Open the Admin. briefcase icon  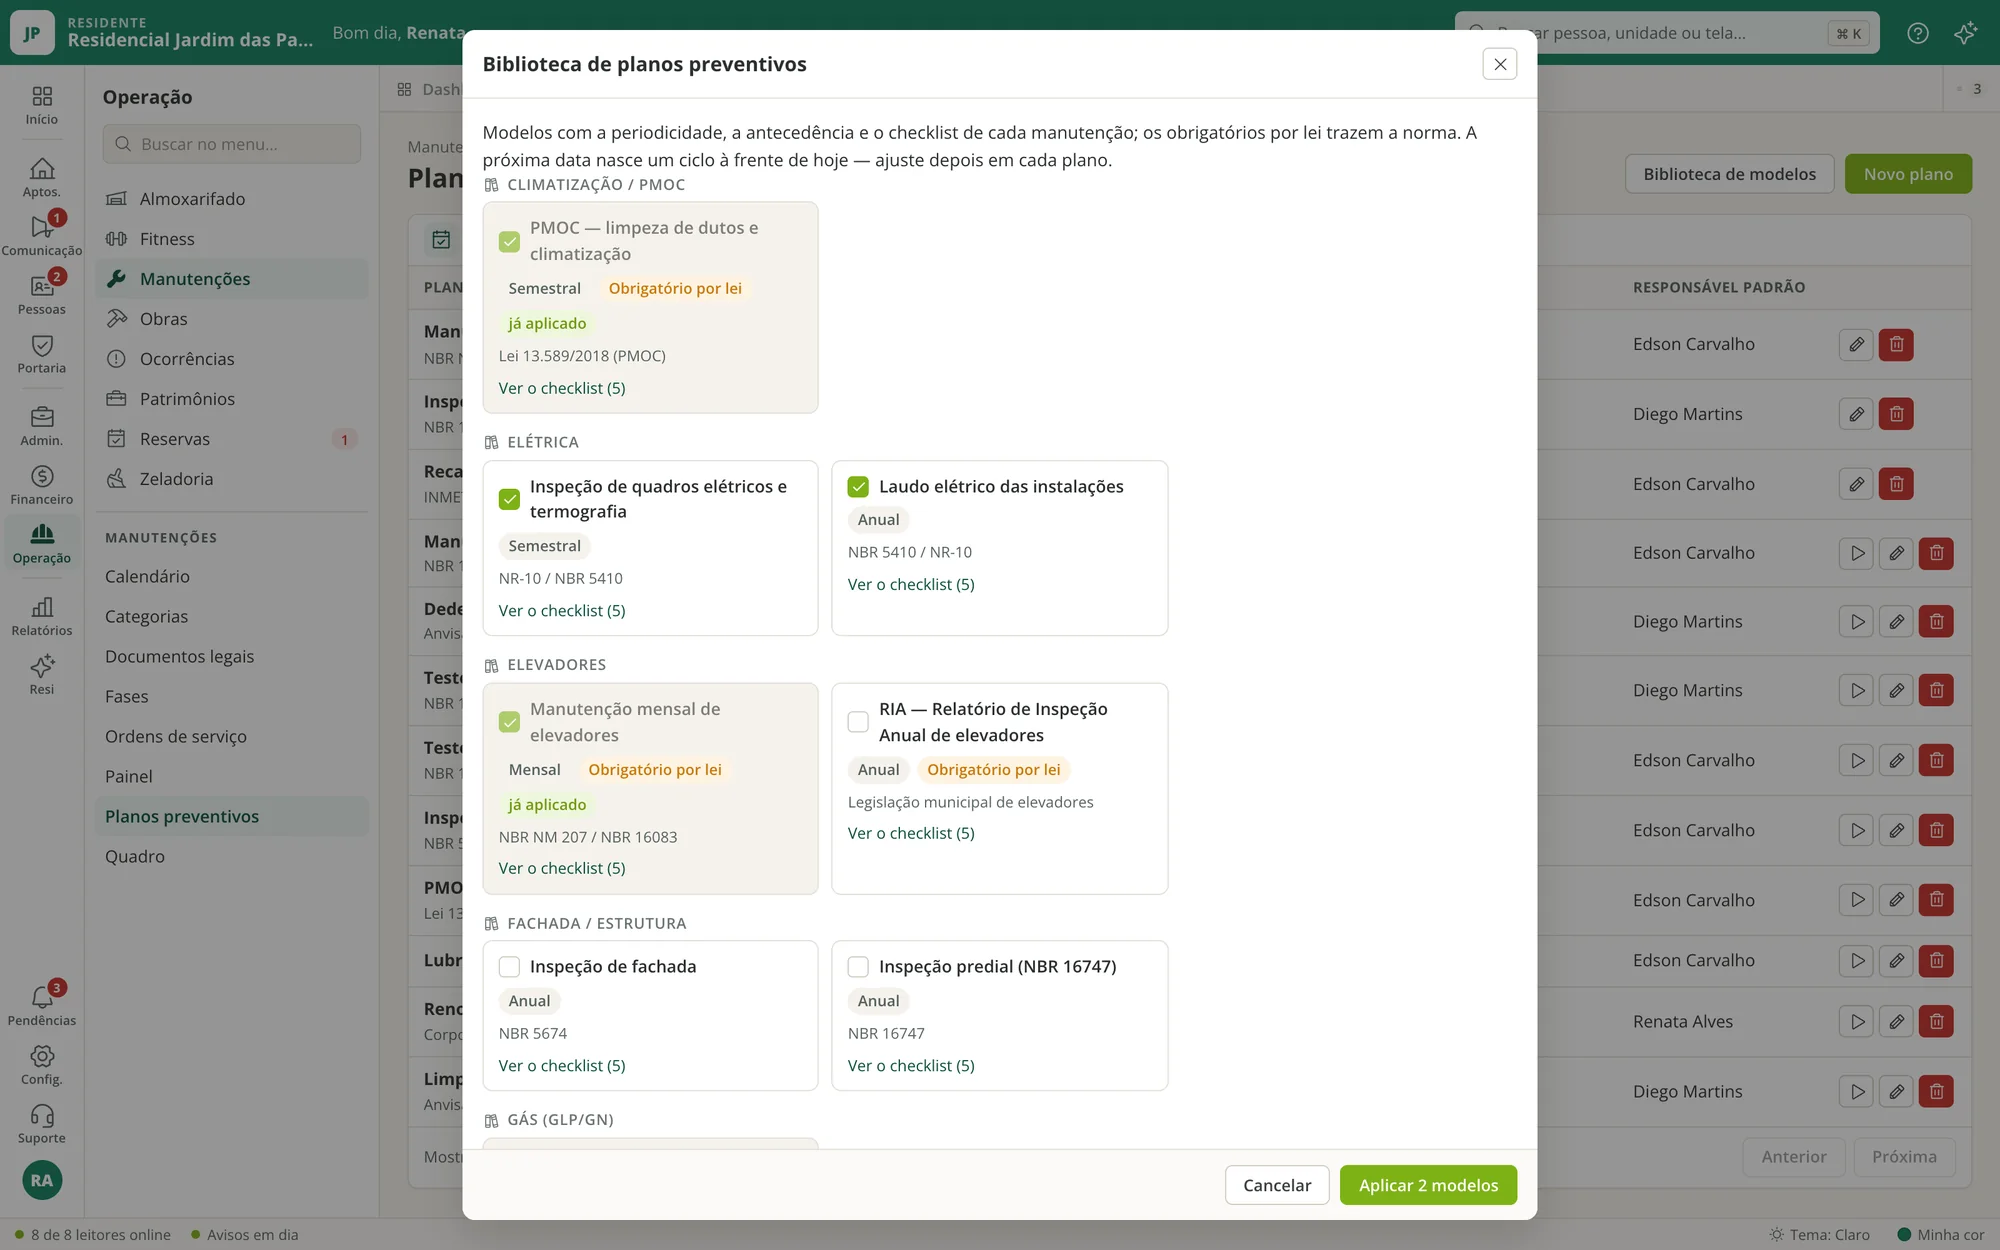point(41,426)
